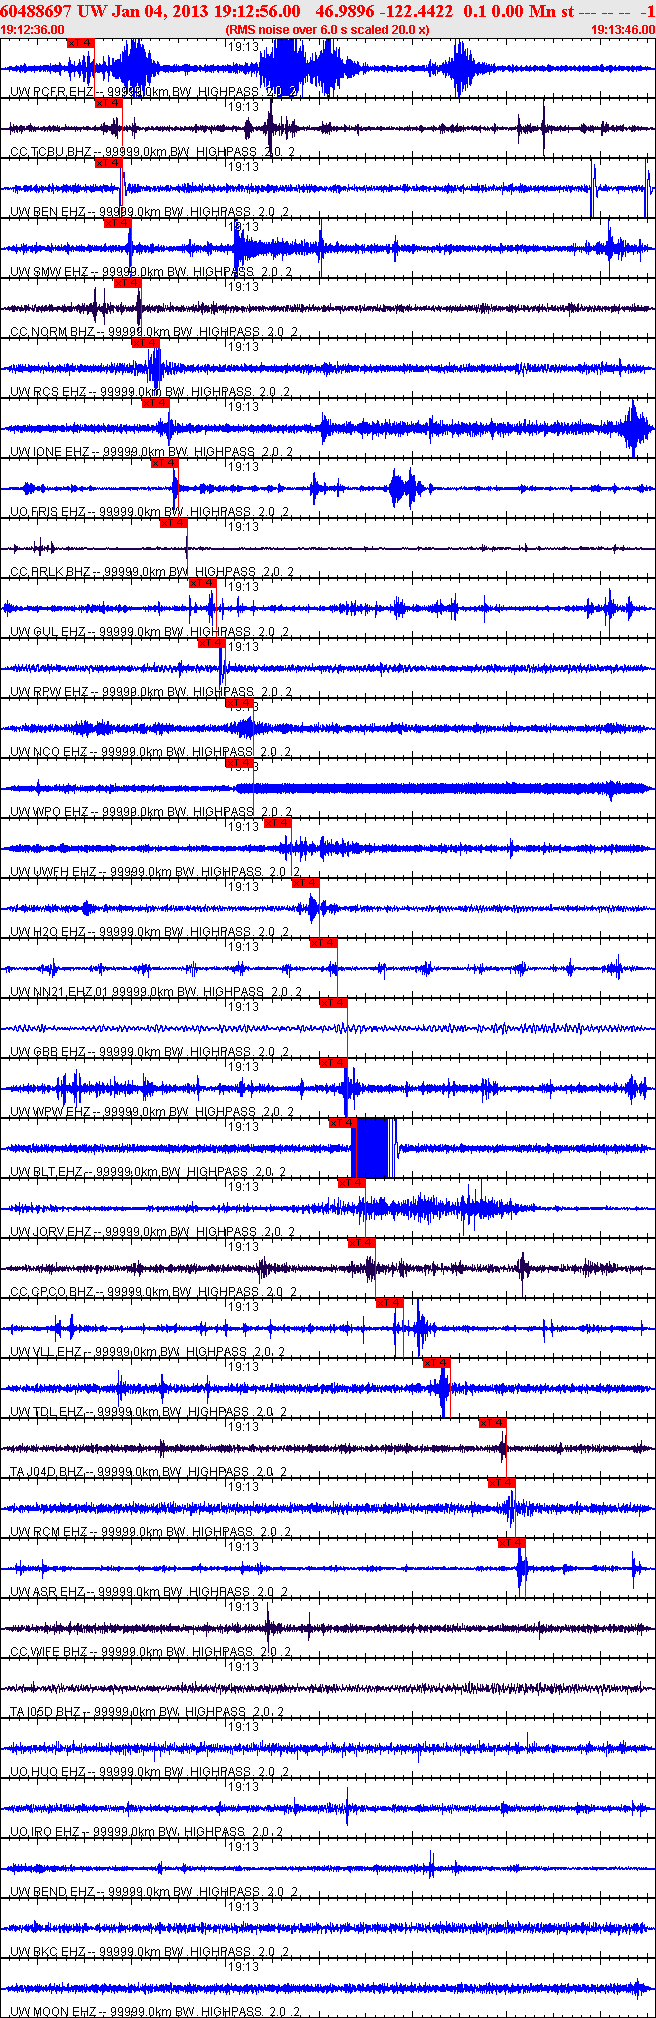The width and height of the screenshot is (656, 2018).
Task: Select the pick marker on UW RCS trace
Action: coord(146,343)
